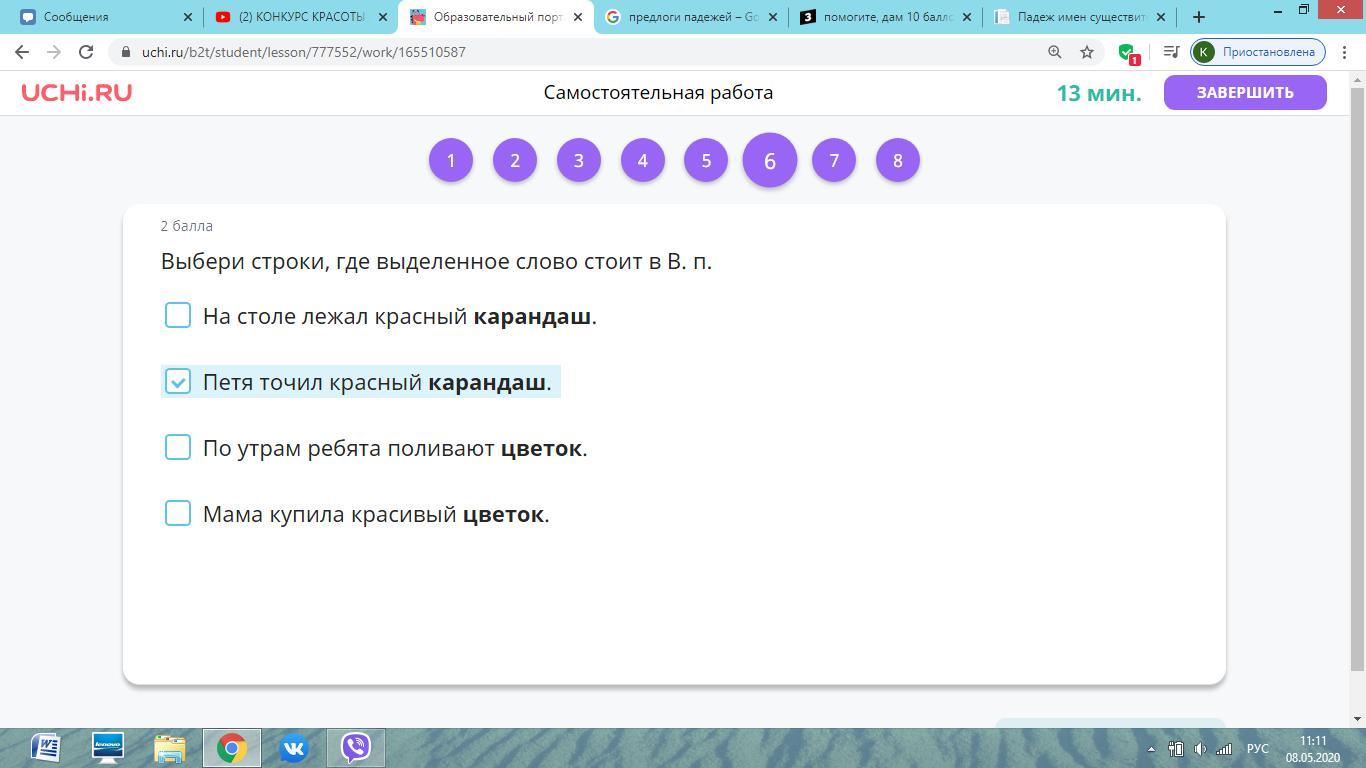The height and width of the screenshot is (768, 1366).
Task: Switch to the КОНКУРС КРАСОТЫ YouTube tab
Action: pyautogui.click(x=300, y=17)
